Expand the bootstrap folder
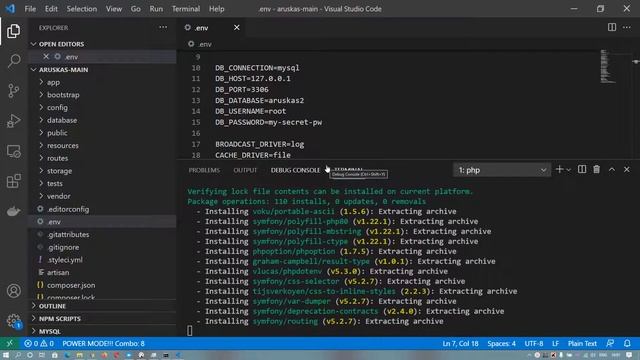The image size is (640, 360). (102, 95)
